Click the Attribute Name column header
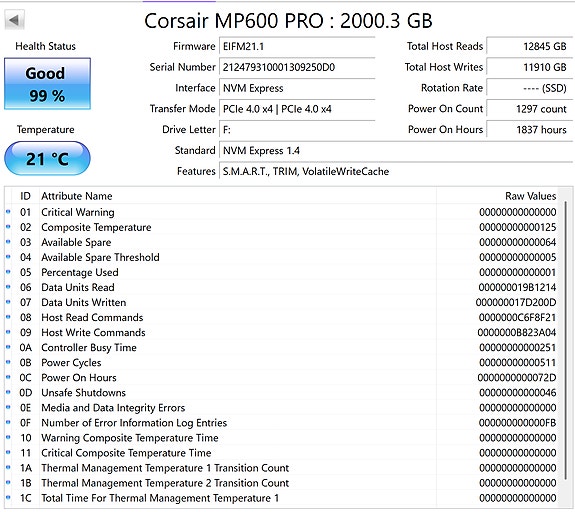Image resolution: width=575 pixels, height=512 pixels. pos(238,196)
